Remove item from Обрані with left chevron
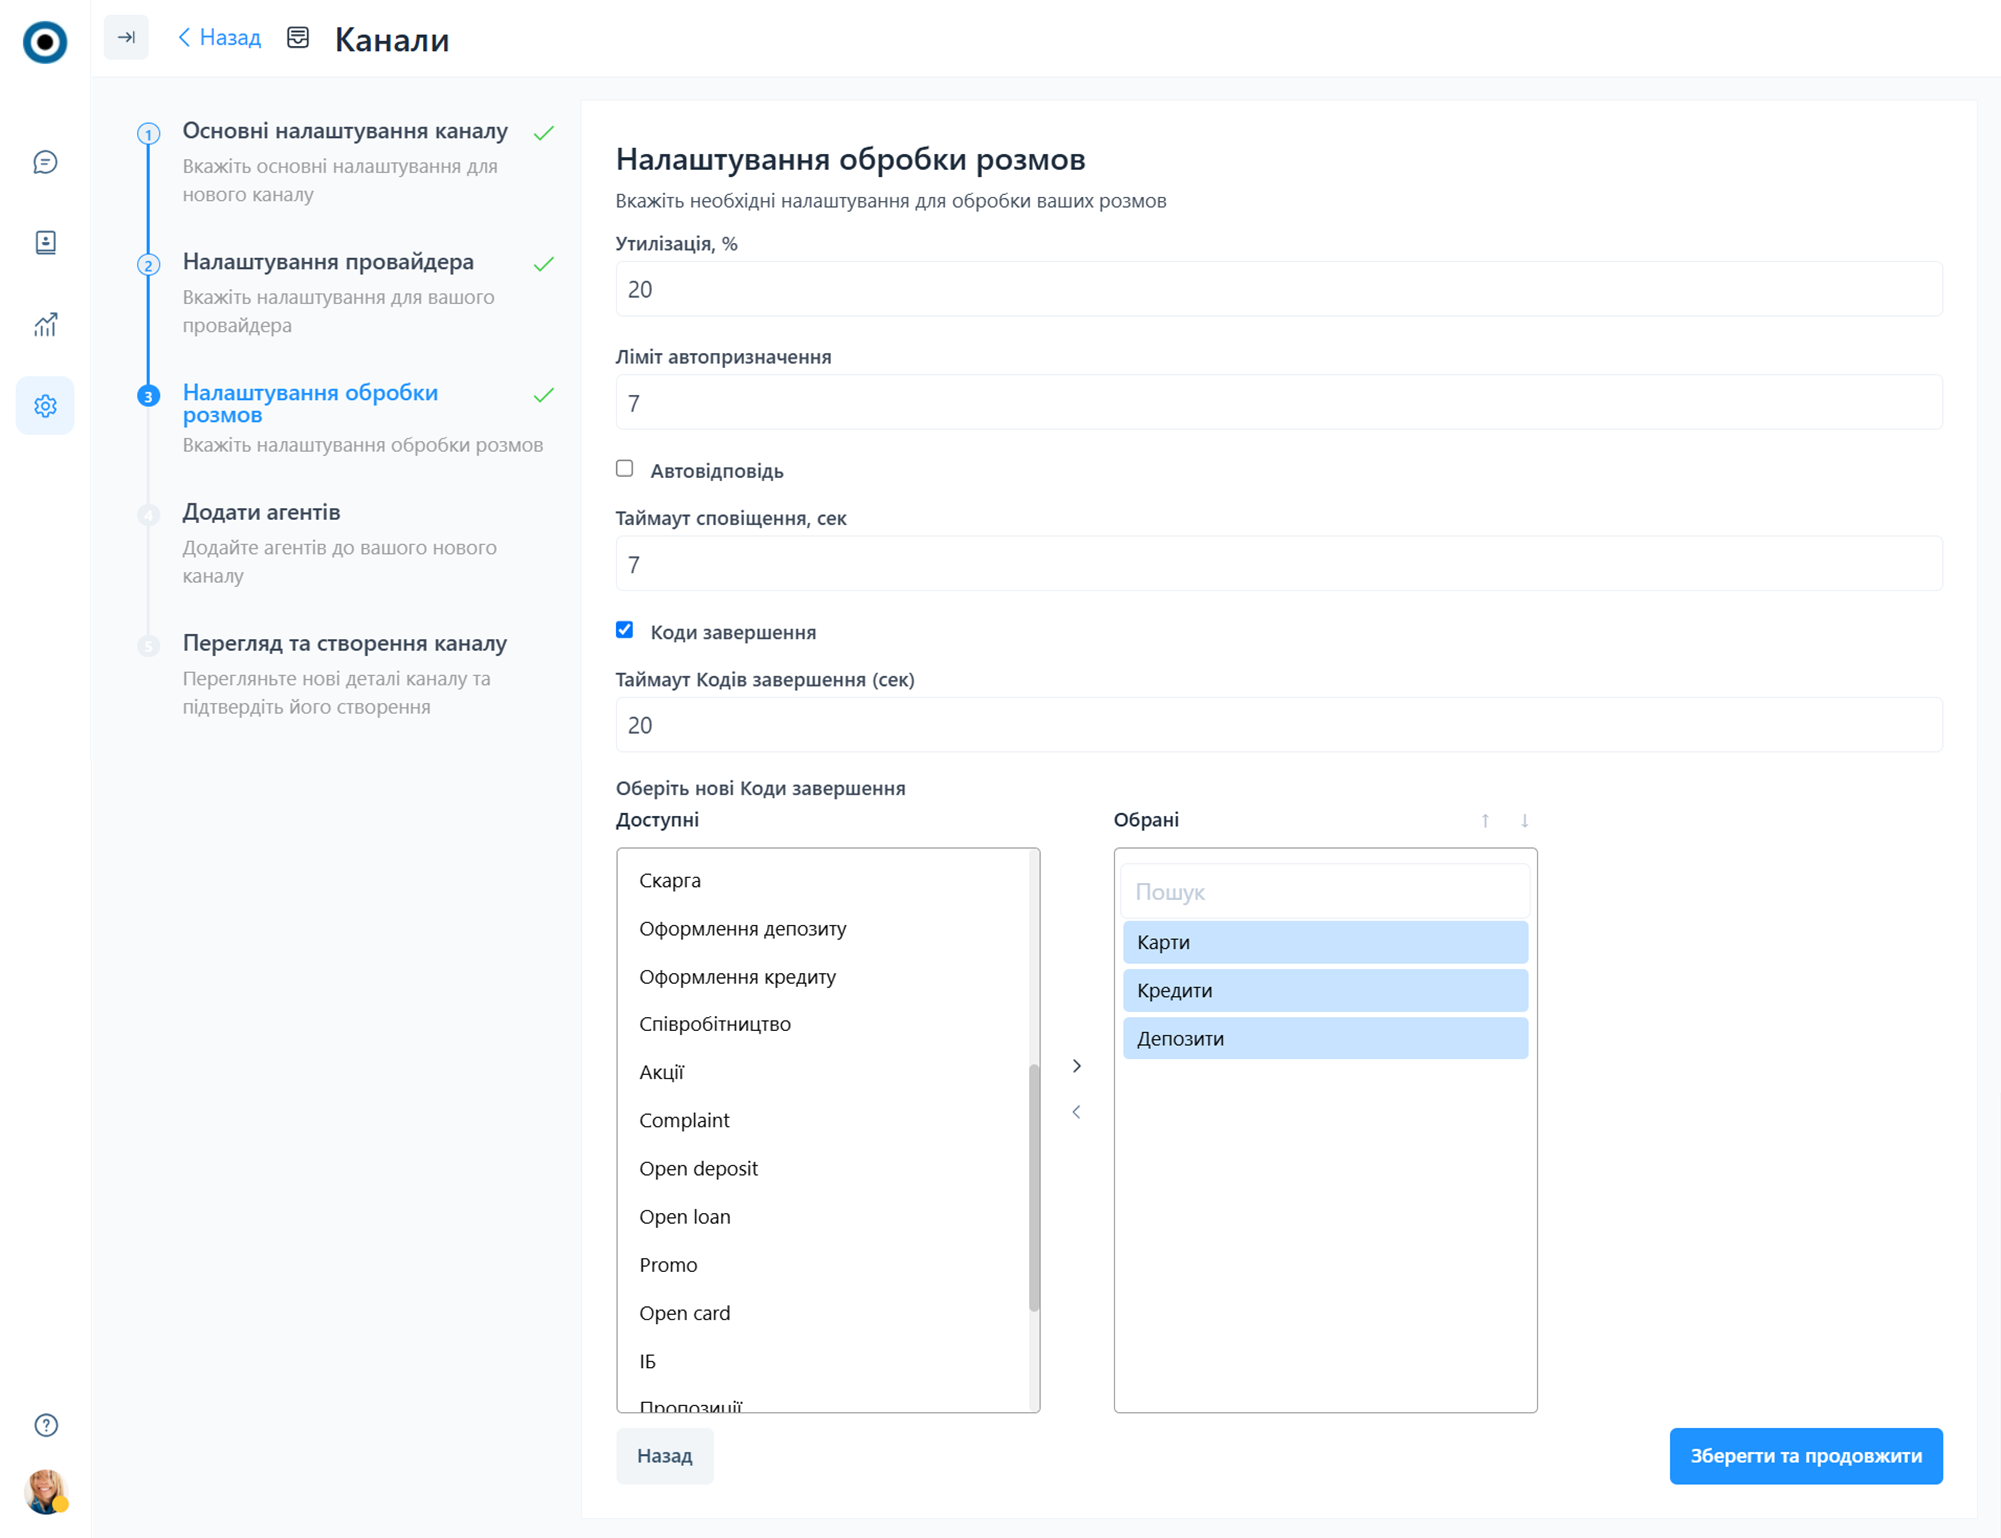The height and width of the screenshot is (1538, 2001). pos(1077,1112)
